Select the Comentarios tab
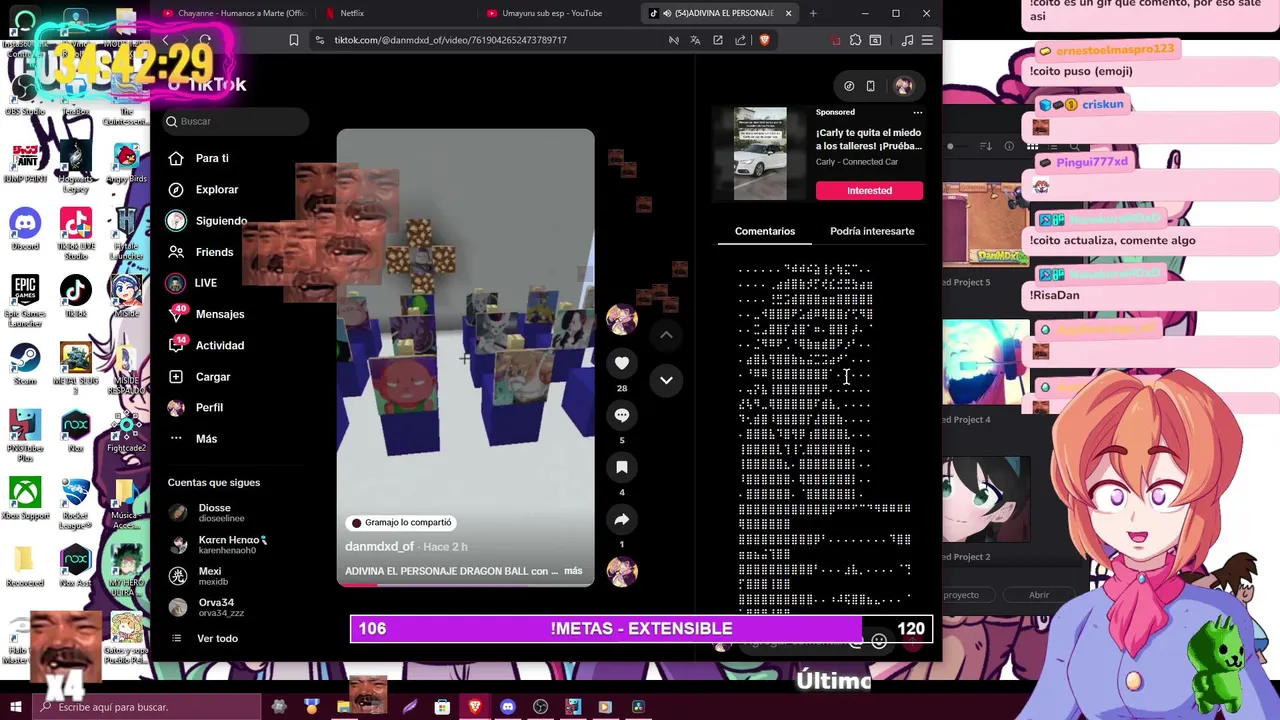 click(x=765, y=231)
